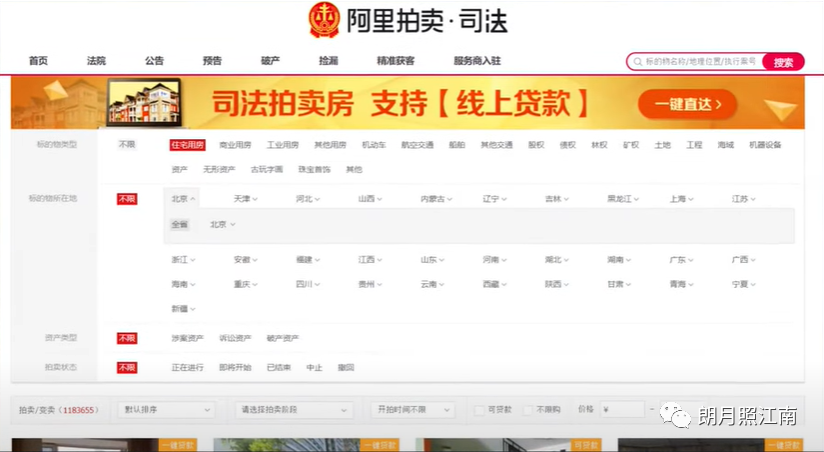Select the 商业用房 property type
Screen dimensions: 824x452
[x=235, y=145]
